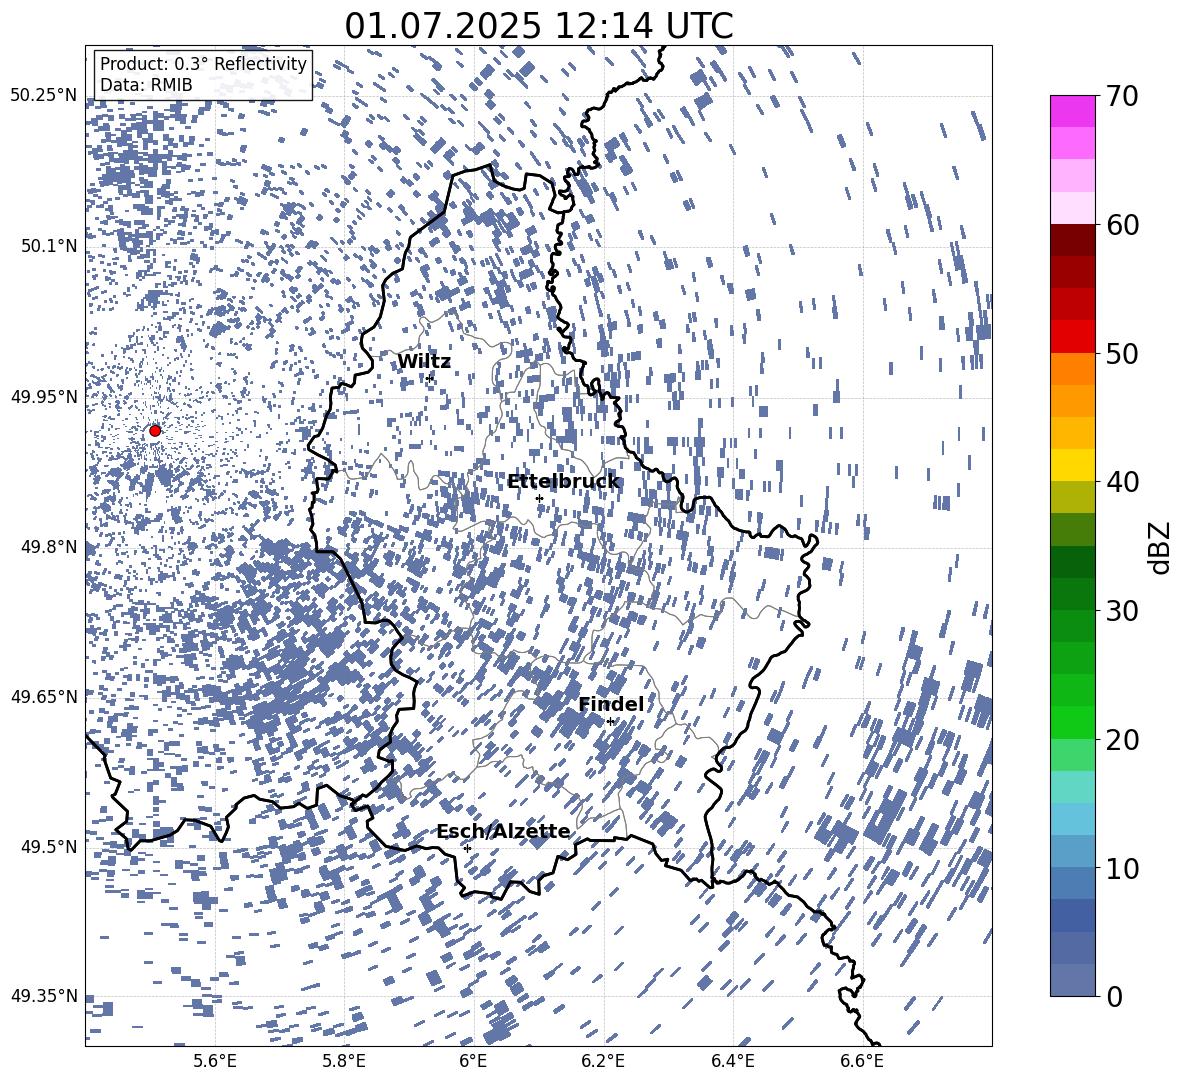
Task: Click the 5.6°E longitude label
Action: pyautogui.click(x=215, y=1062)
